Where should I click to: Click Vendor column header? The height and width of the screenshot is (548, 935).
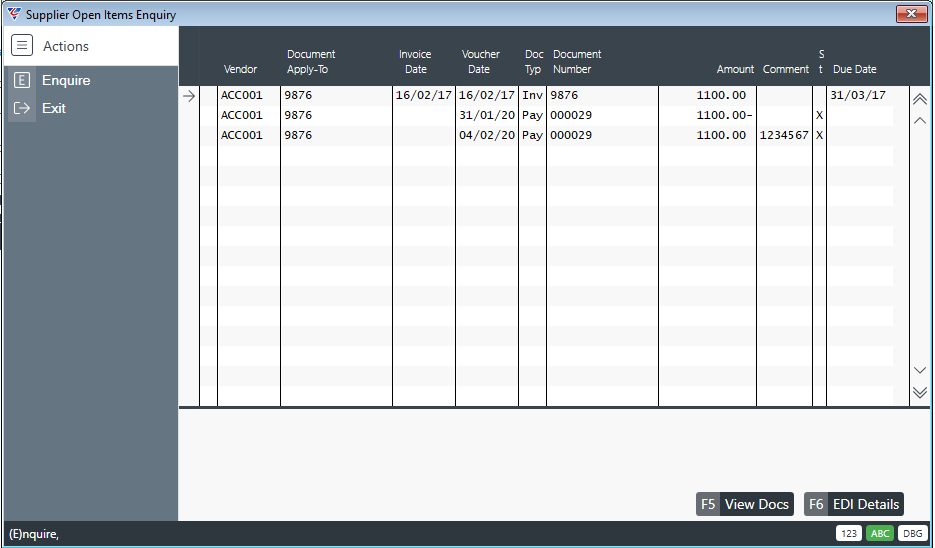pyautogui.click(x=240, y=69)
